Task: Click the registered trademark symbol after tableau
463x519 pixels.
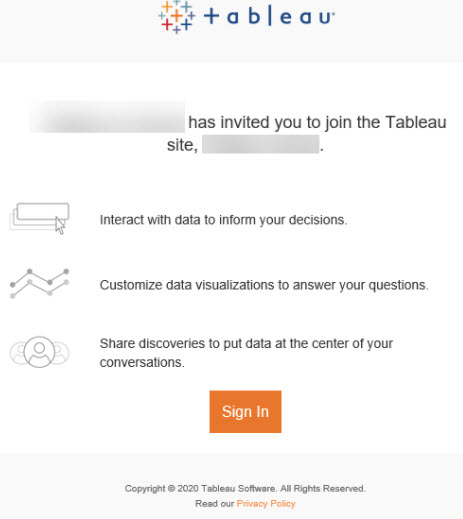Action: click(x=333, y=14)
